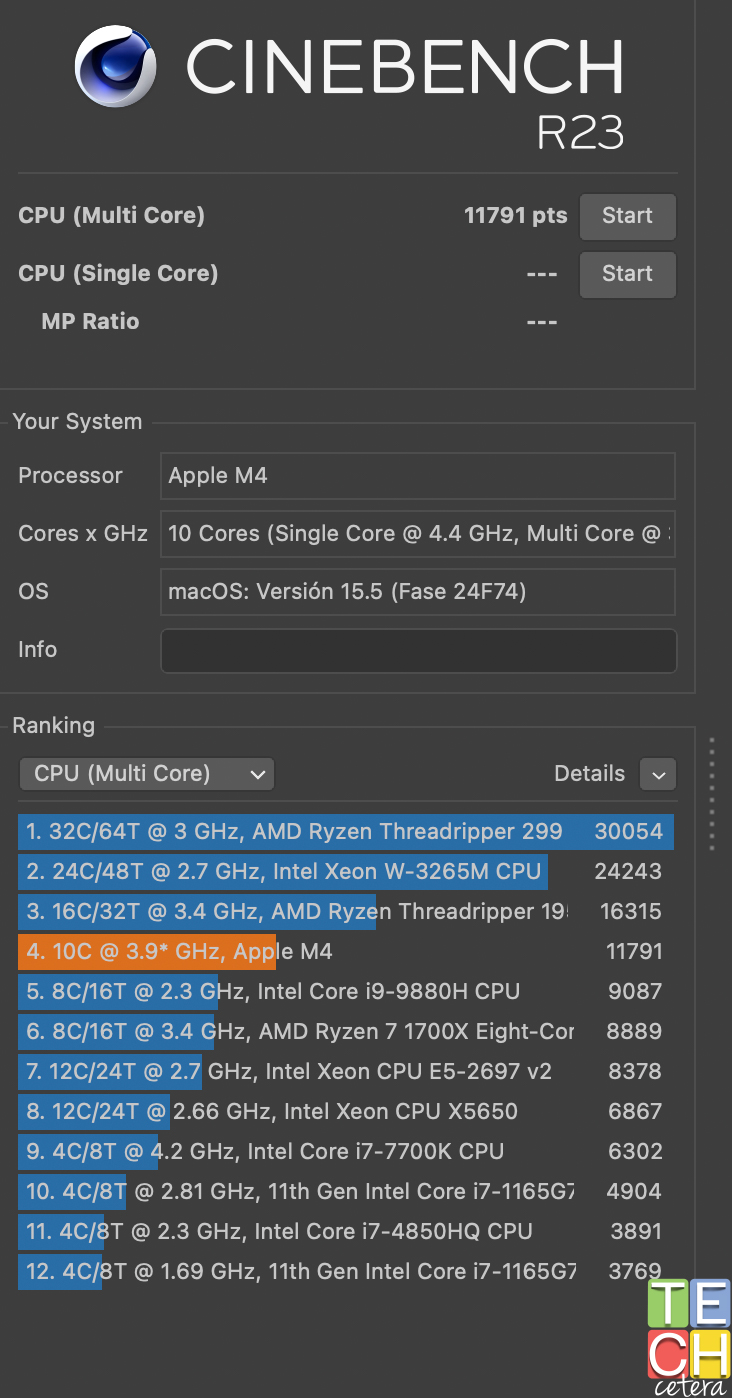Click the Cinebench sphere logo icon
The width and height of the screenshot is (732, 1398).
[116, 67]
